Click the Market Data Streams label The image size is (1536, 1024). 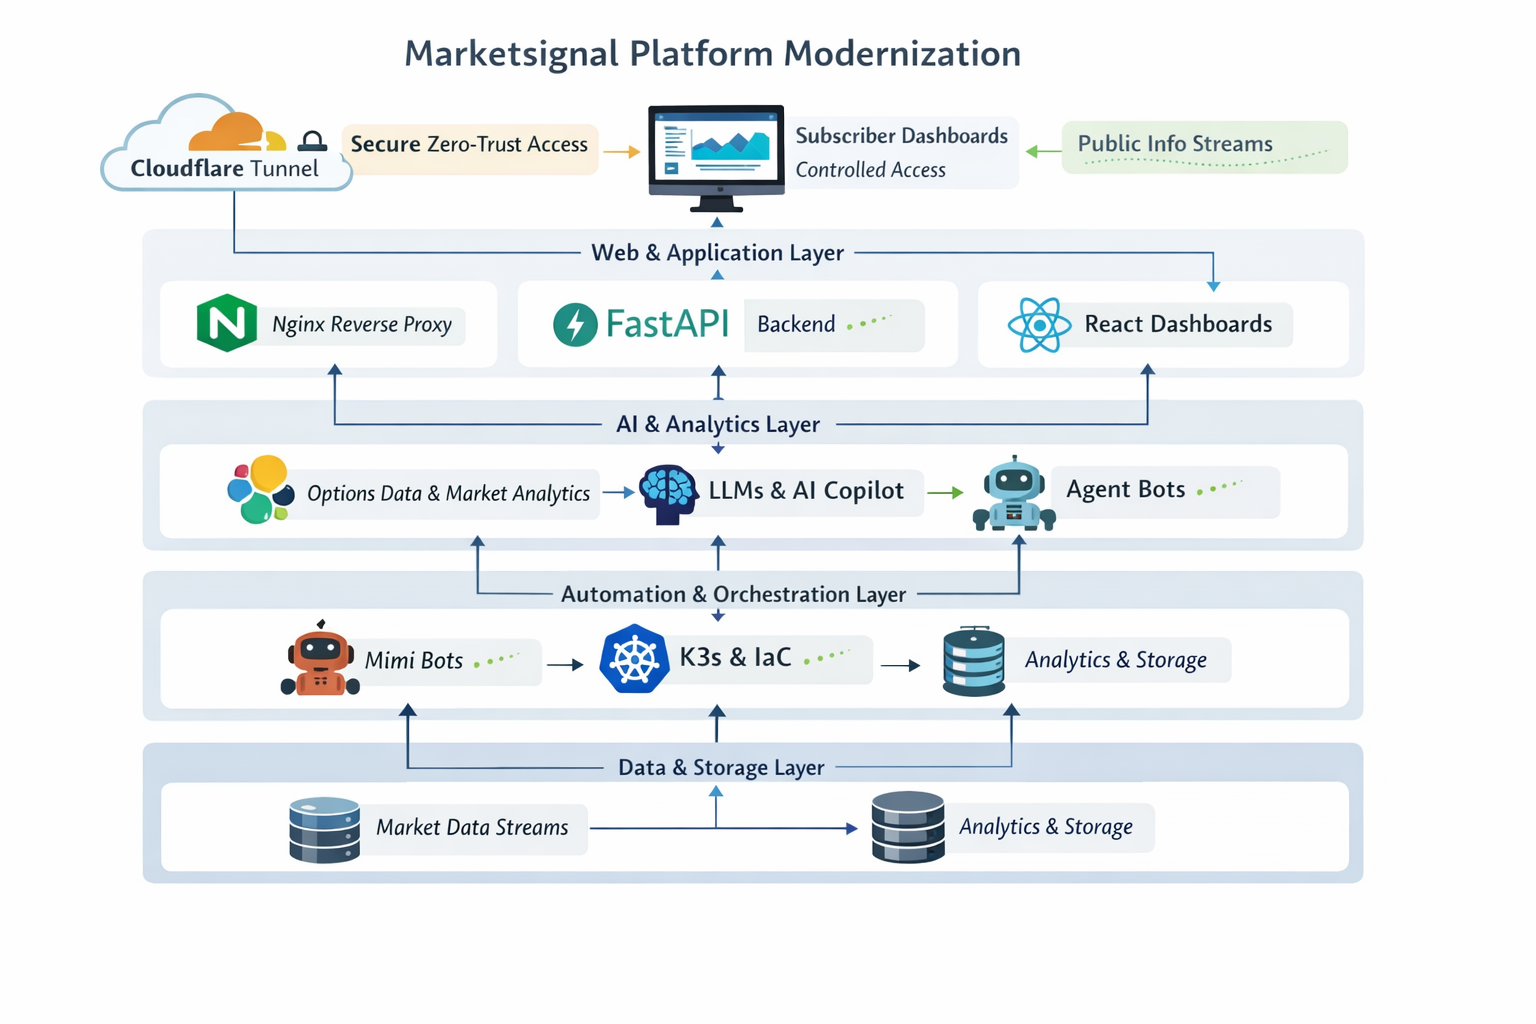coord(472,828)
